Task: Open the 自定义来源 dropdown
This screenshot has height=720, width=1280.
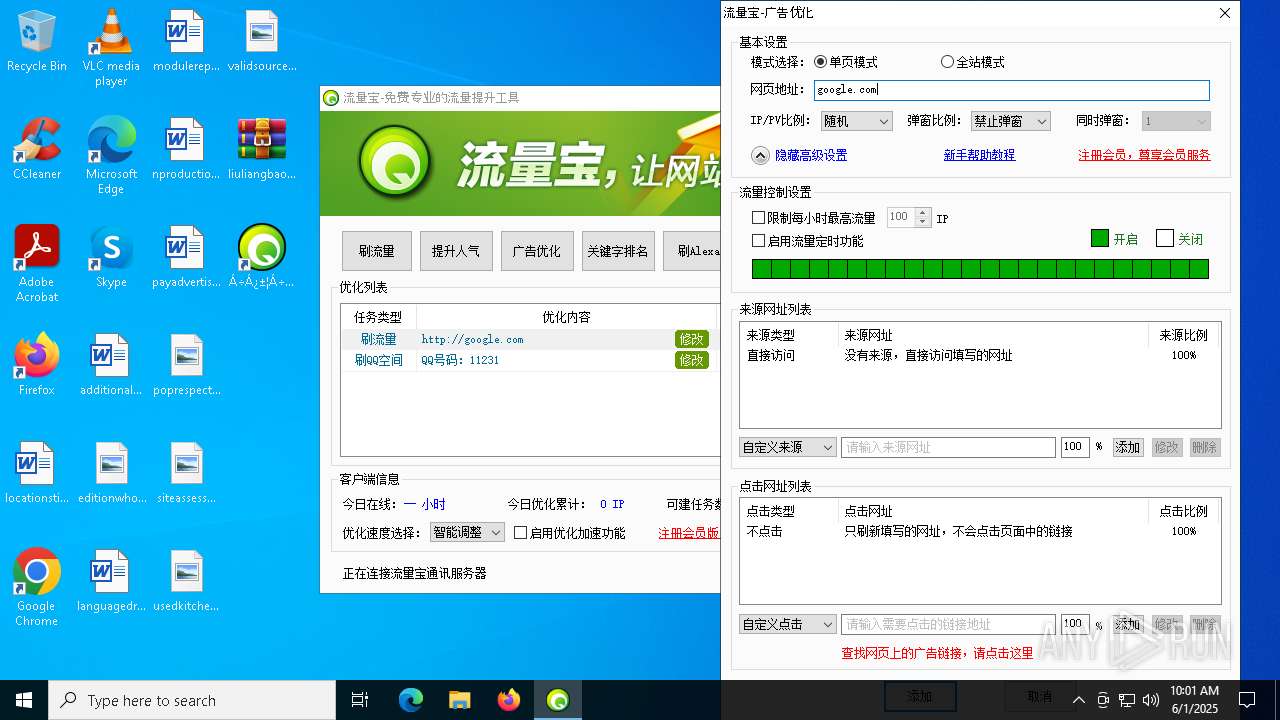Action: click(788, 447)
